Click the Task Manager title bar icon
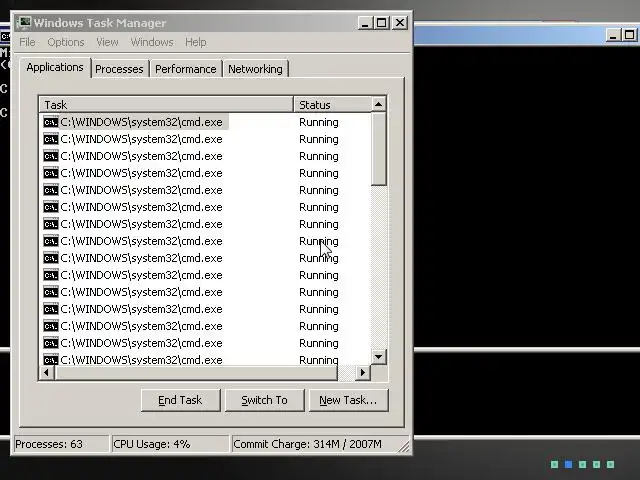Screen dimensions: 640x480 (x=24, y=22)
